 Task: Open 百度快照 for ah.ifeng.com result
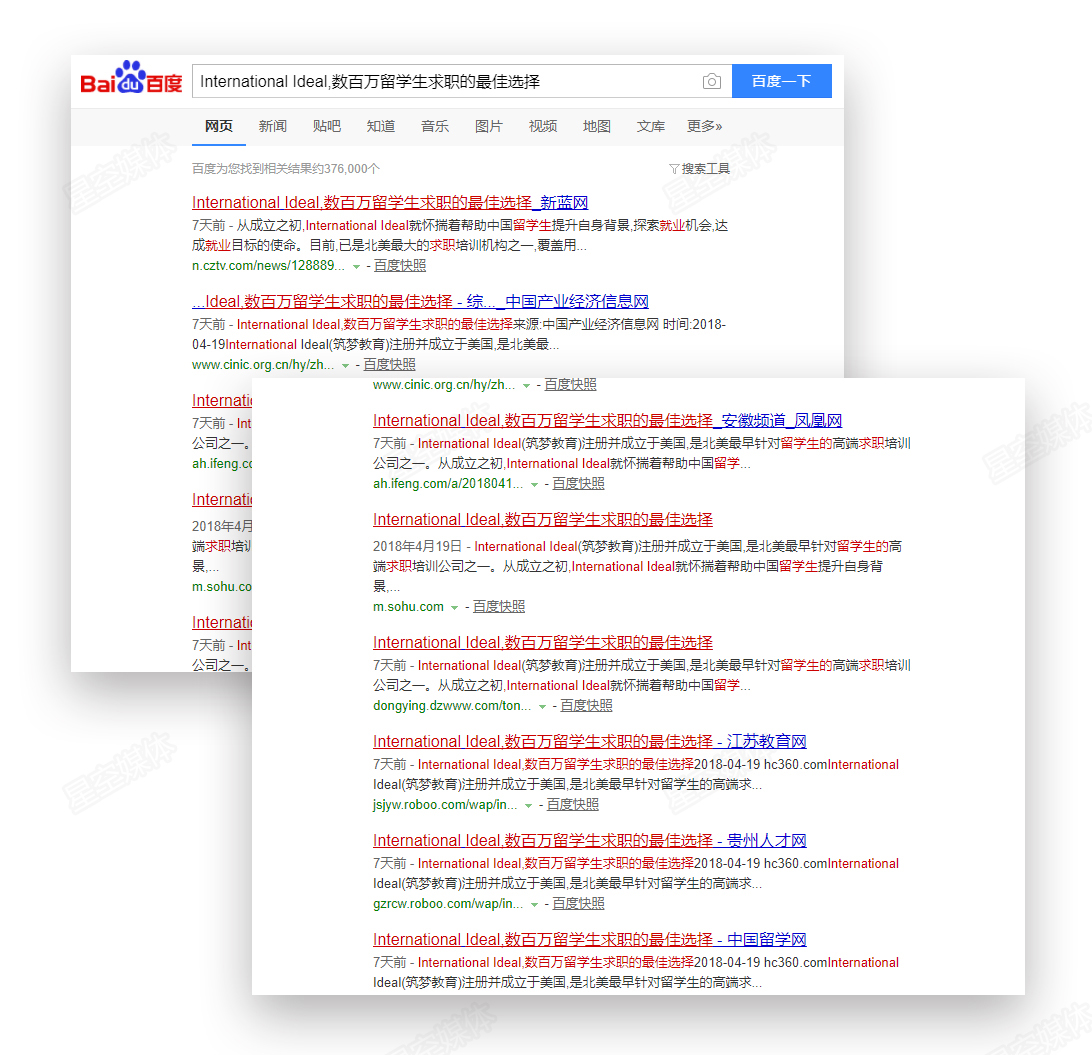pyautogui.click(x=579, y=484)
